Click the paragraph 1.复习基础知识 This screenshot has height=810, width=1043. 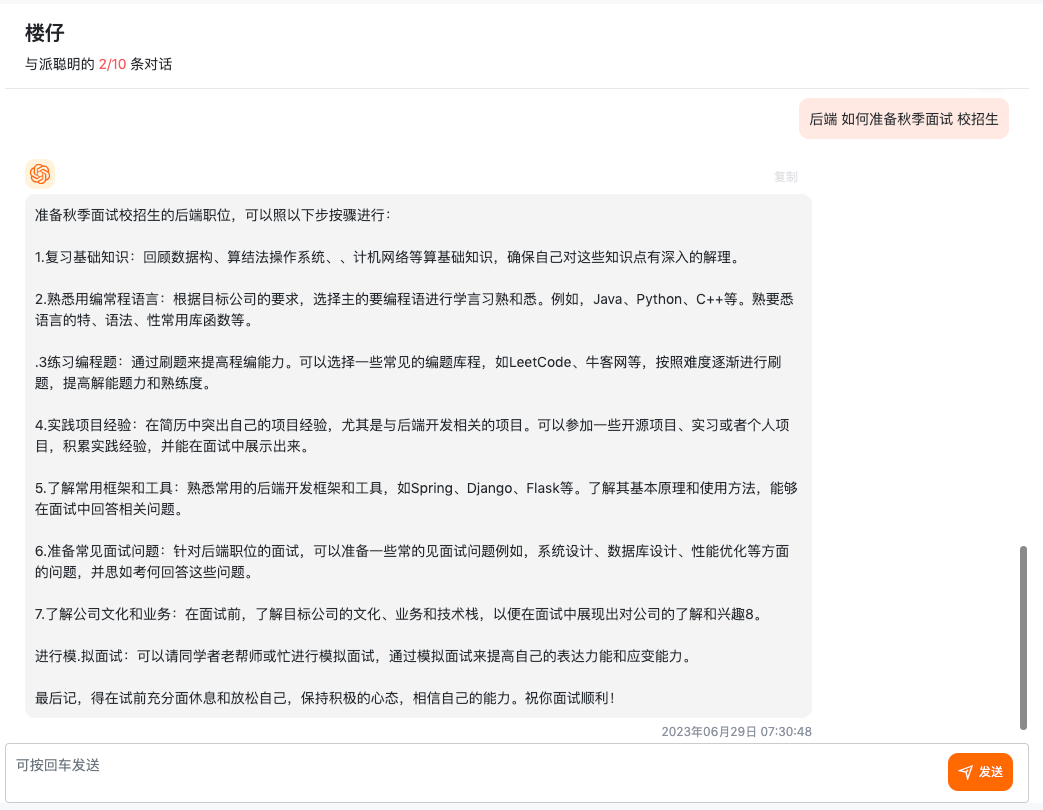[390, 257]
